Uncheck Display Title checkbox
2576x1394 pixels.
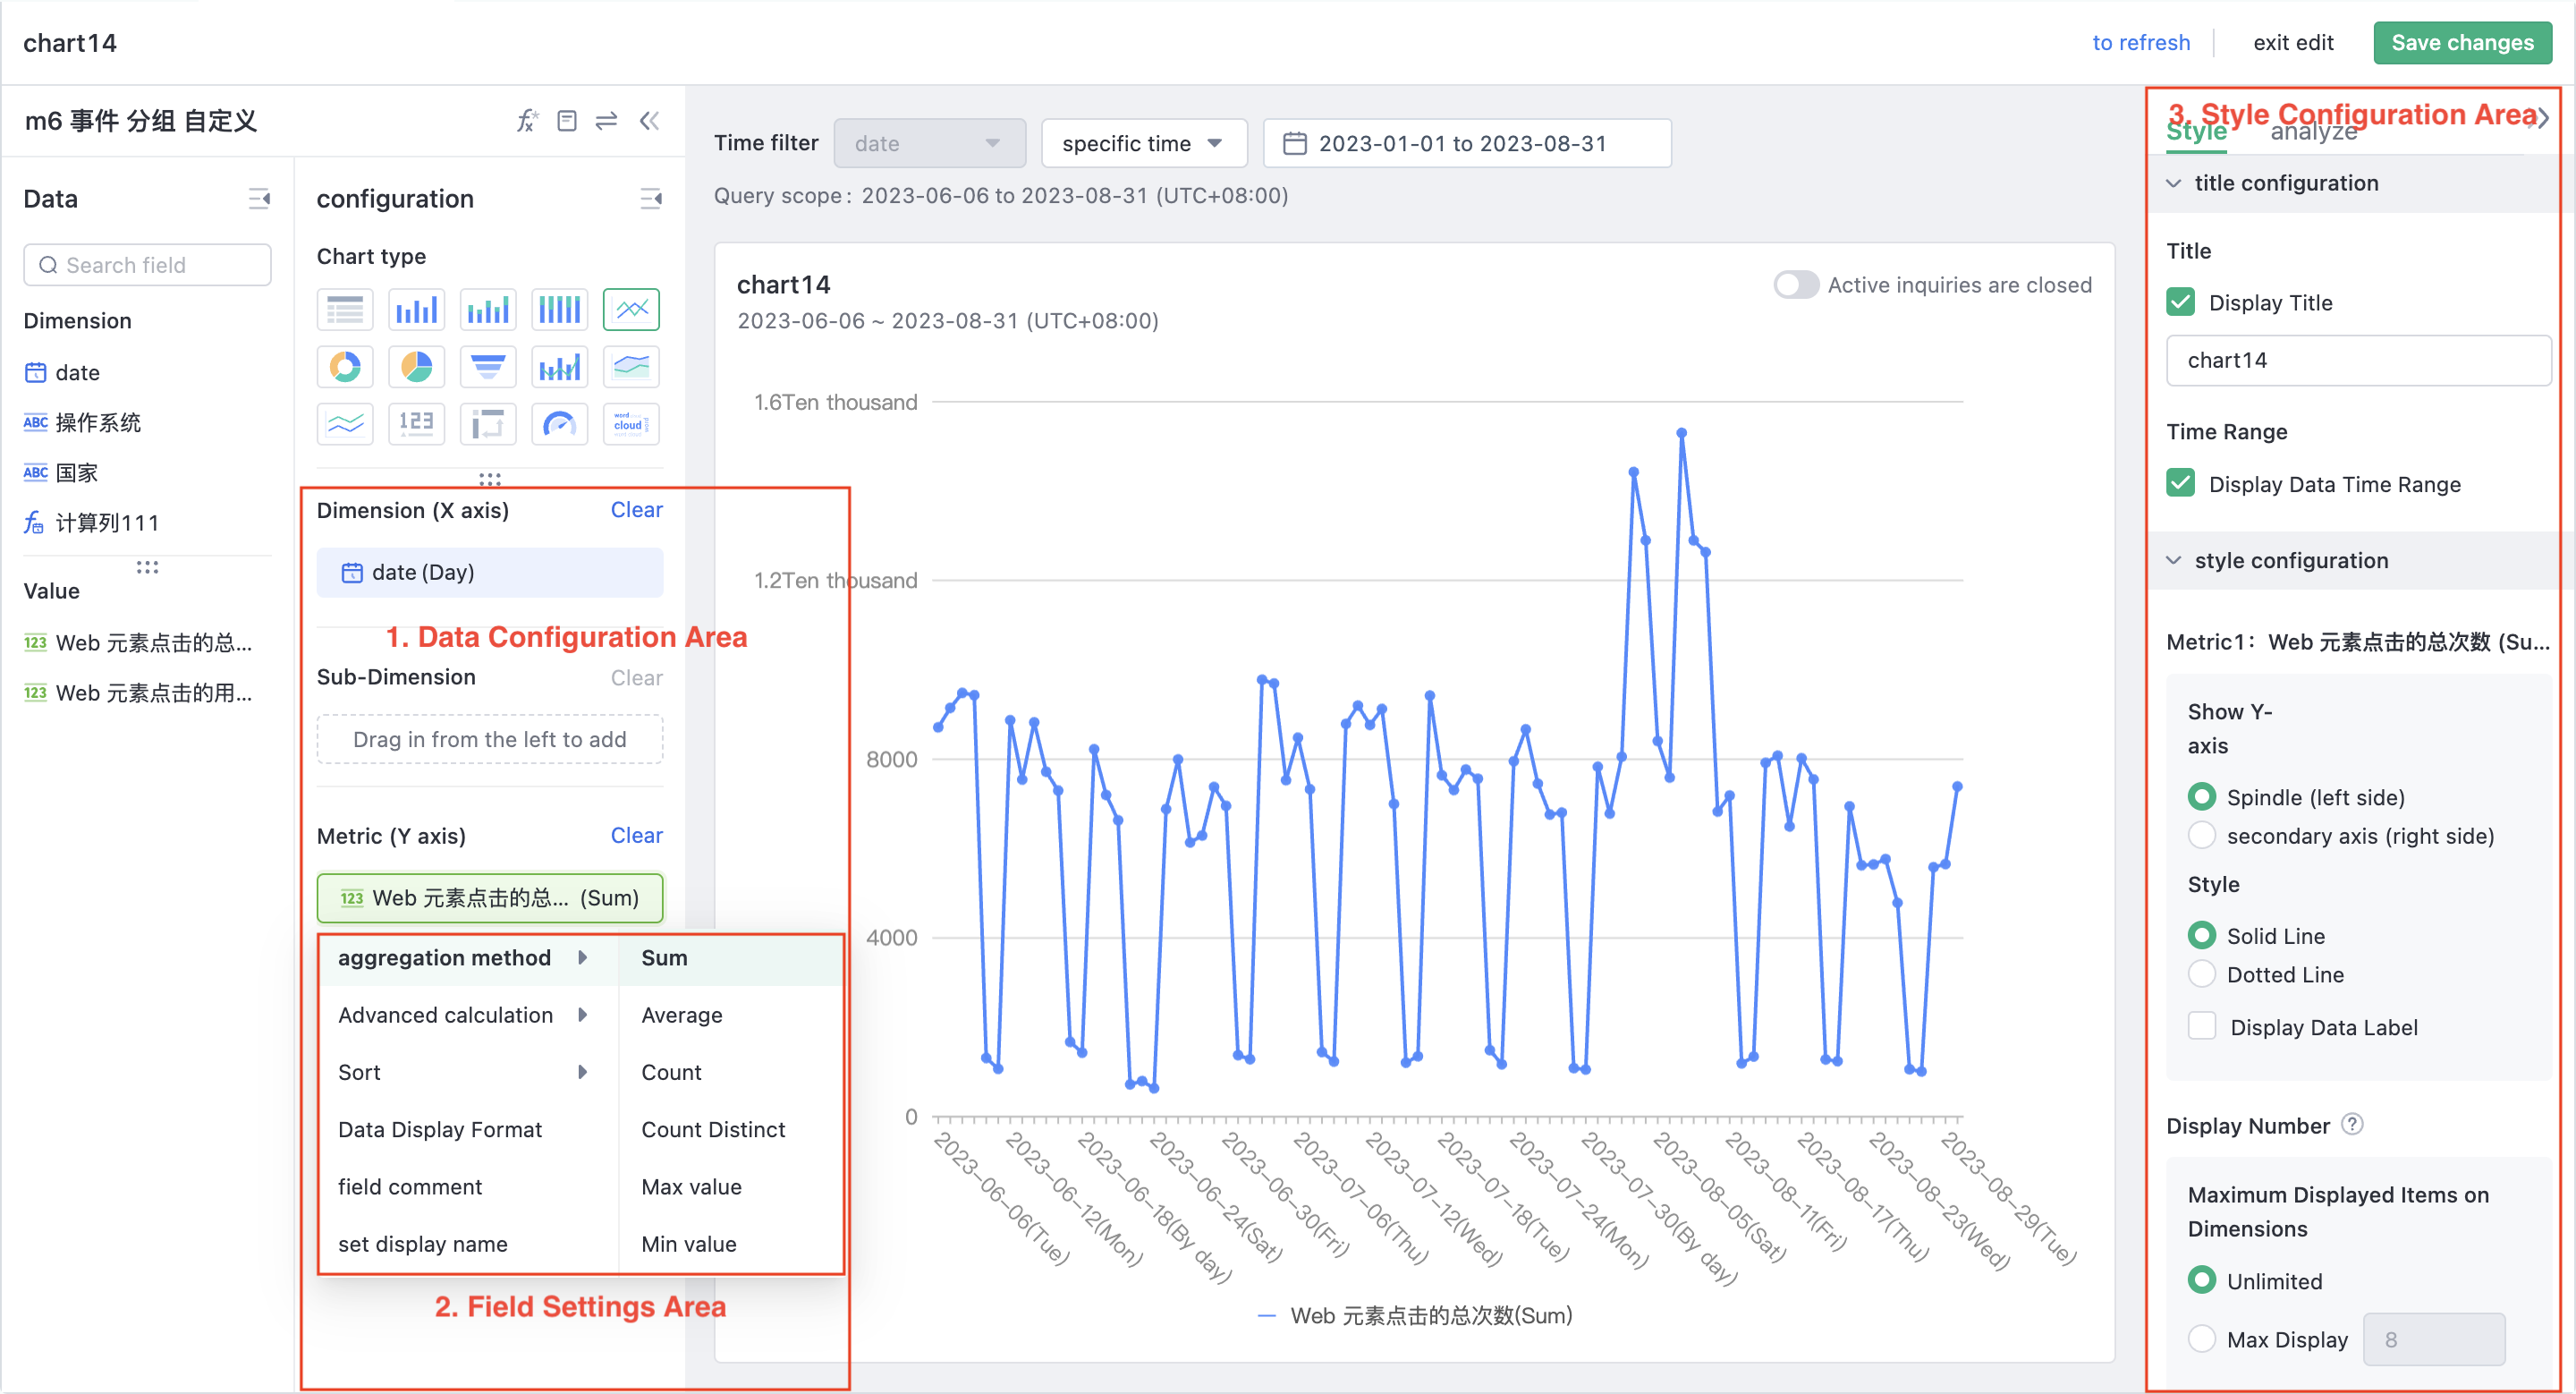2182,302
